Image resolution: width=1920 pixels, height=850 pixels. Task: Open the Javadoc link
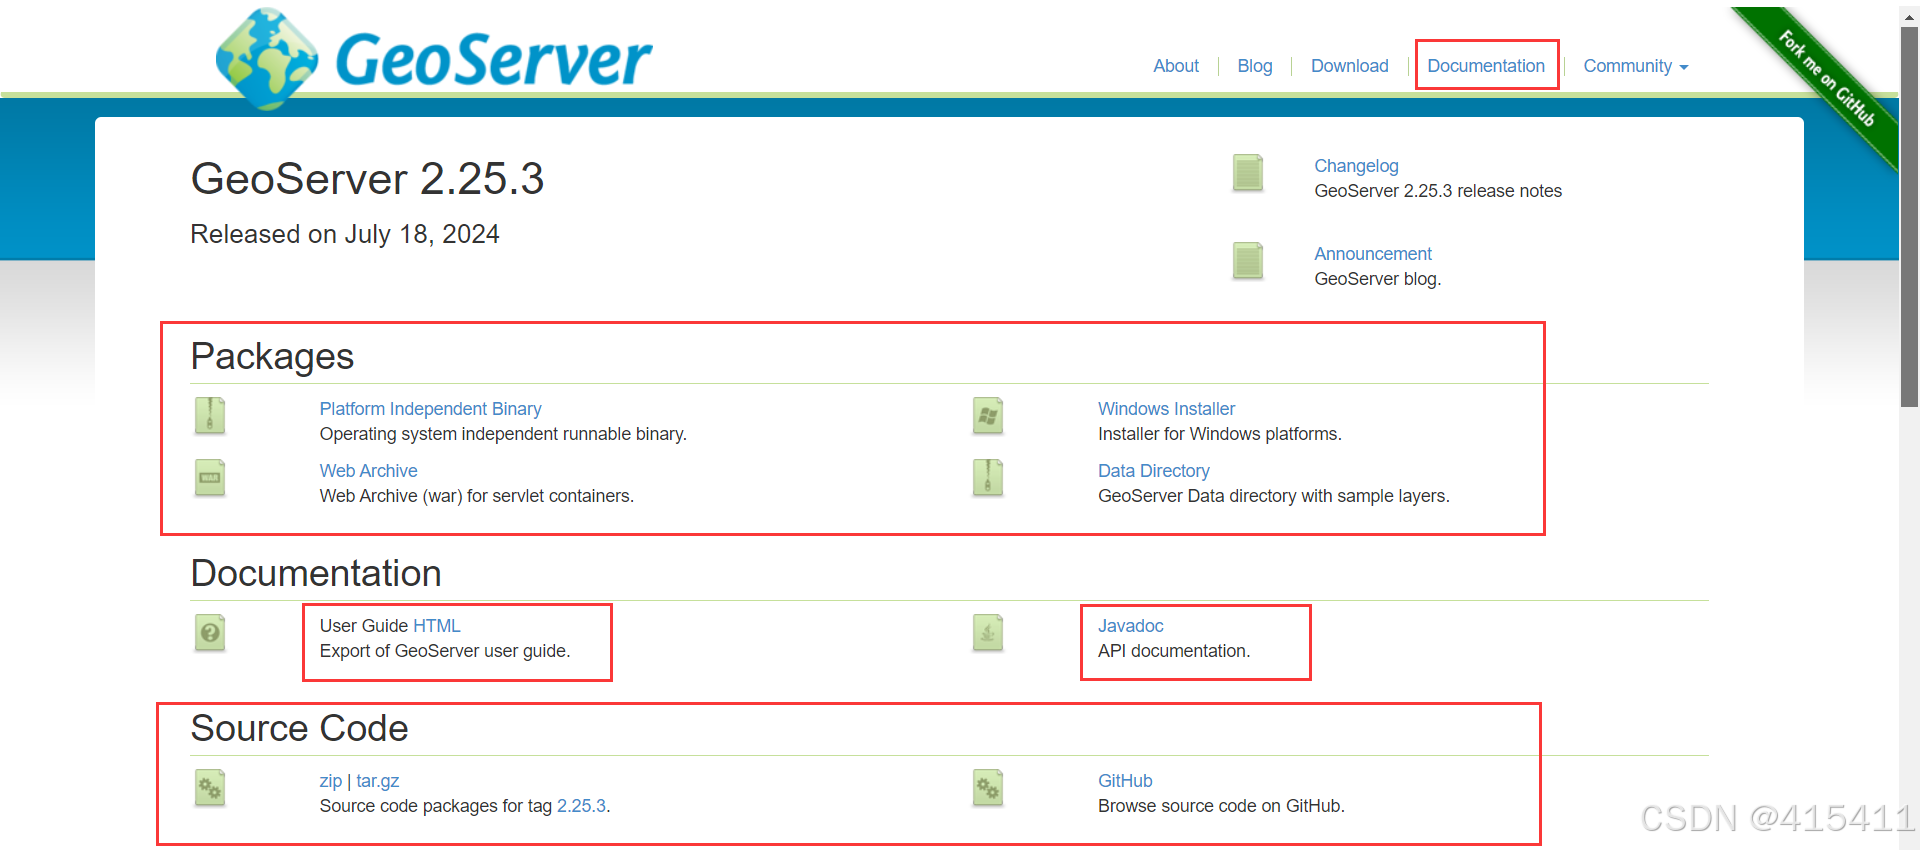coord(1131,626)
